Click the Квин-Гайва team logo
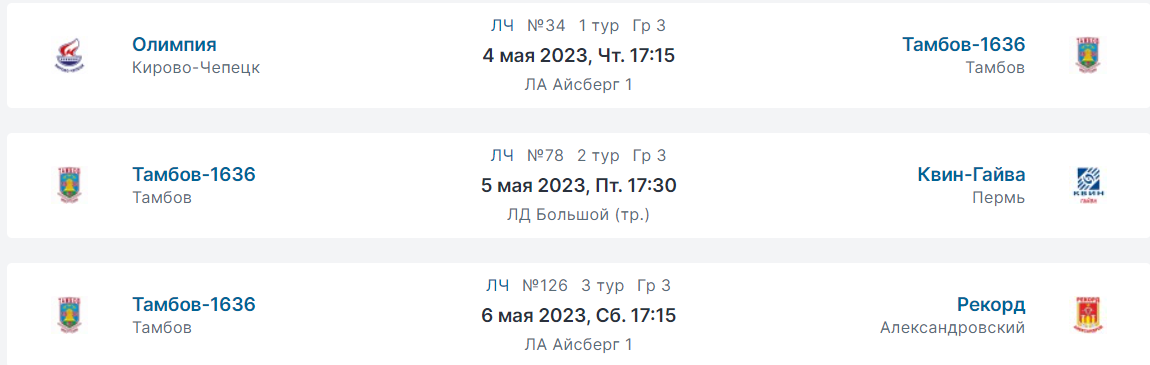This screenshot has width=1150, height=365. (x=1088, y=185)
